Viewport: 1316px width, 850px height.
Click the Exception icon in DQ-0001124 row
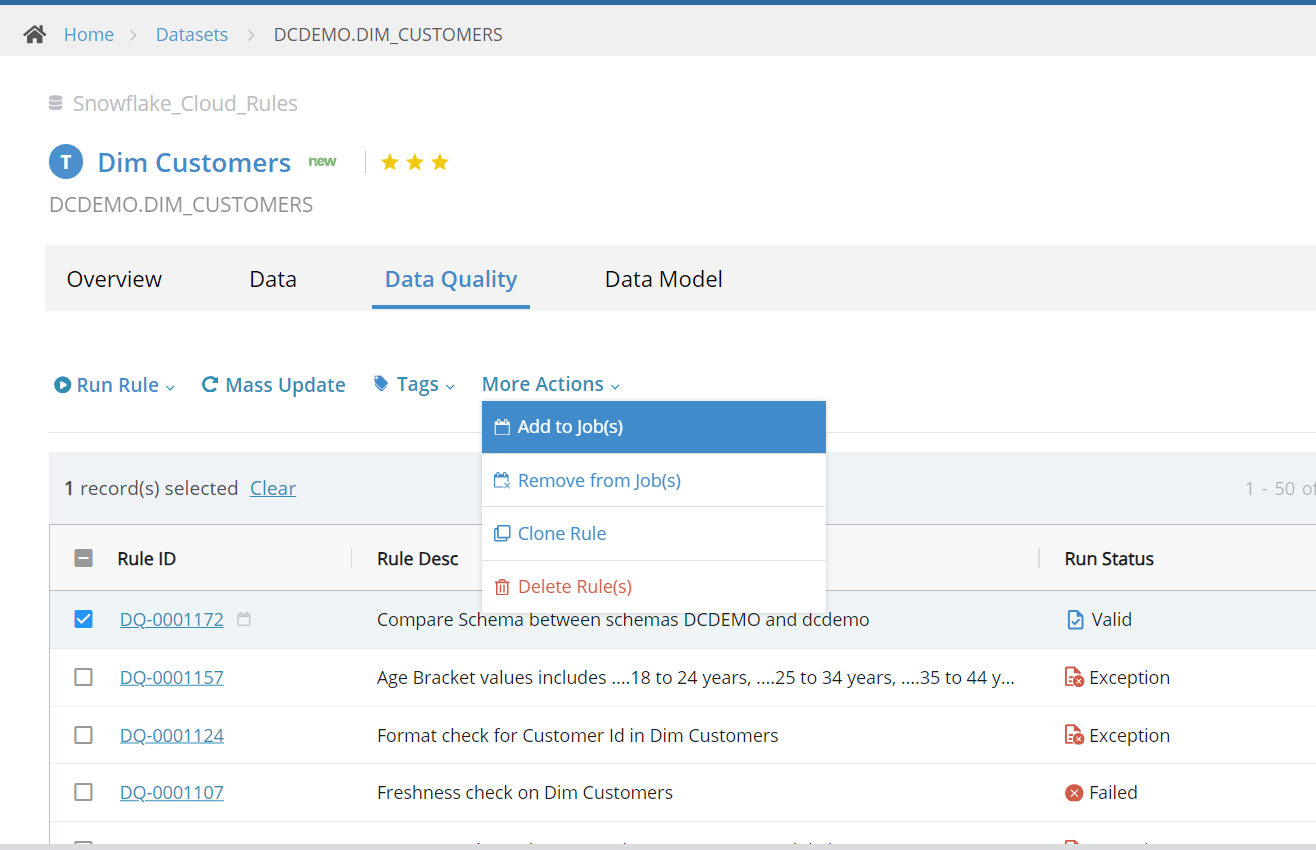pyautogui.click(x=1075, y=736)
